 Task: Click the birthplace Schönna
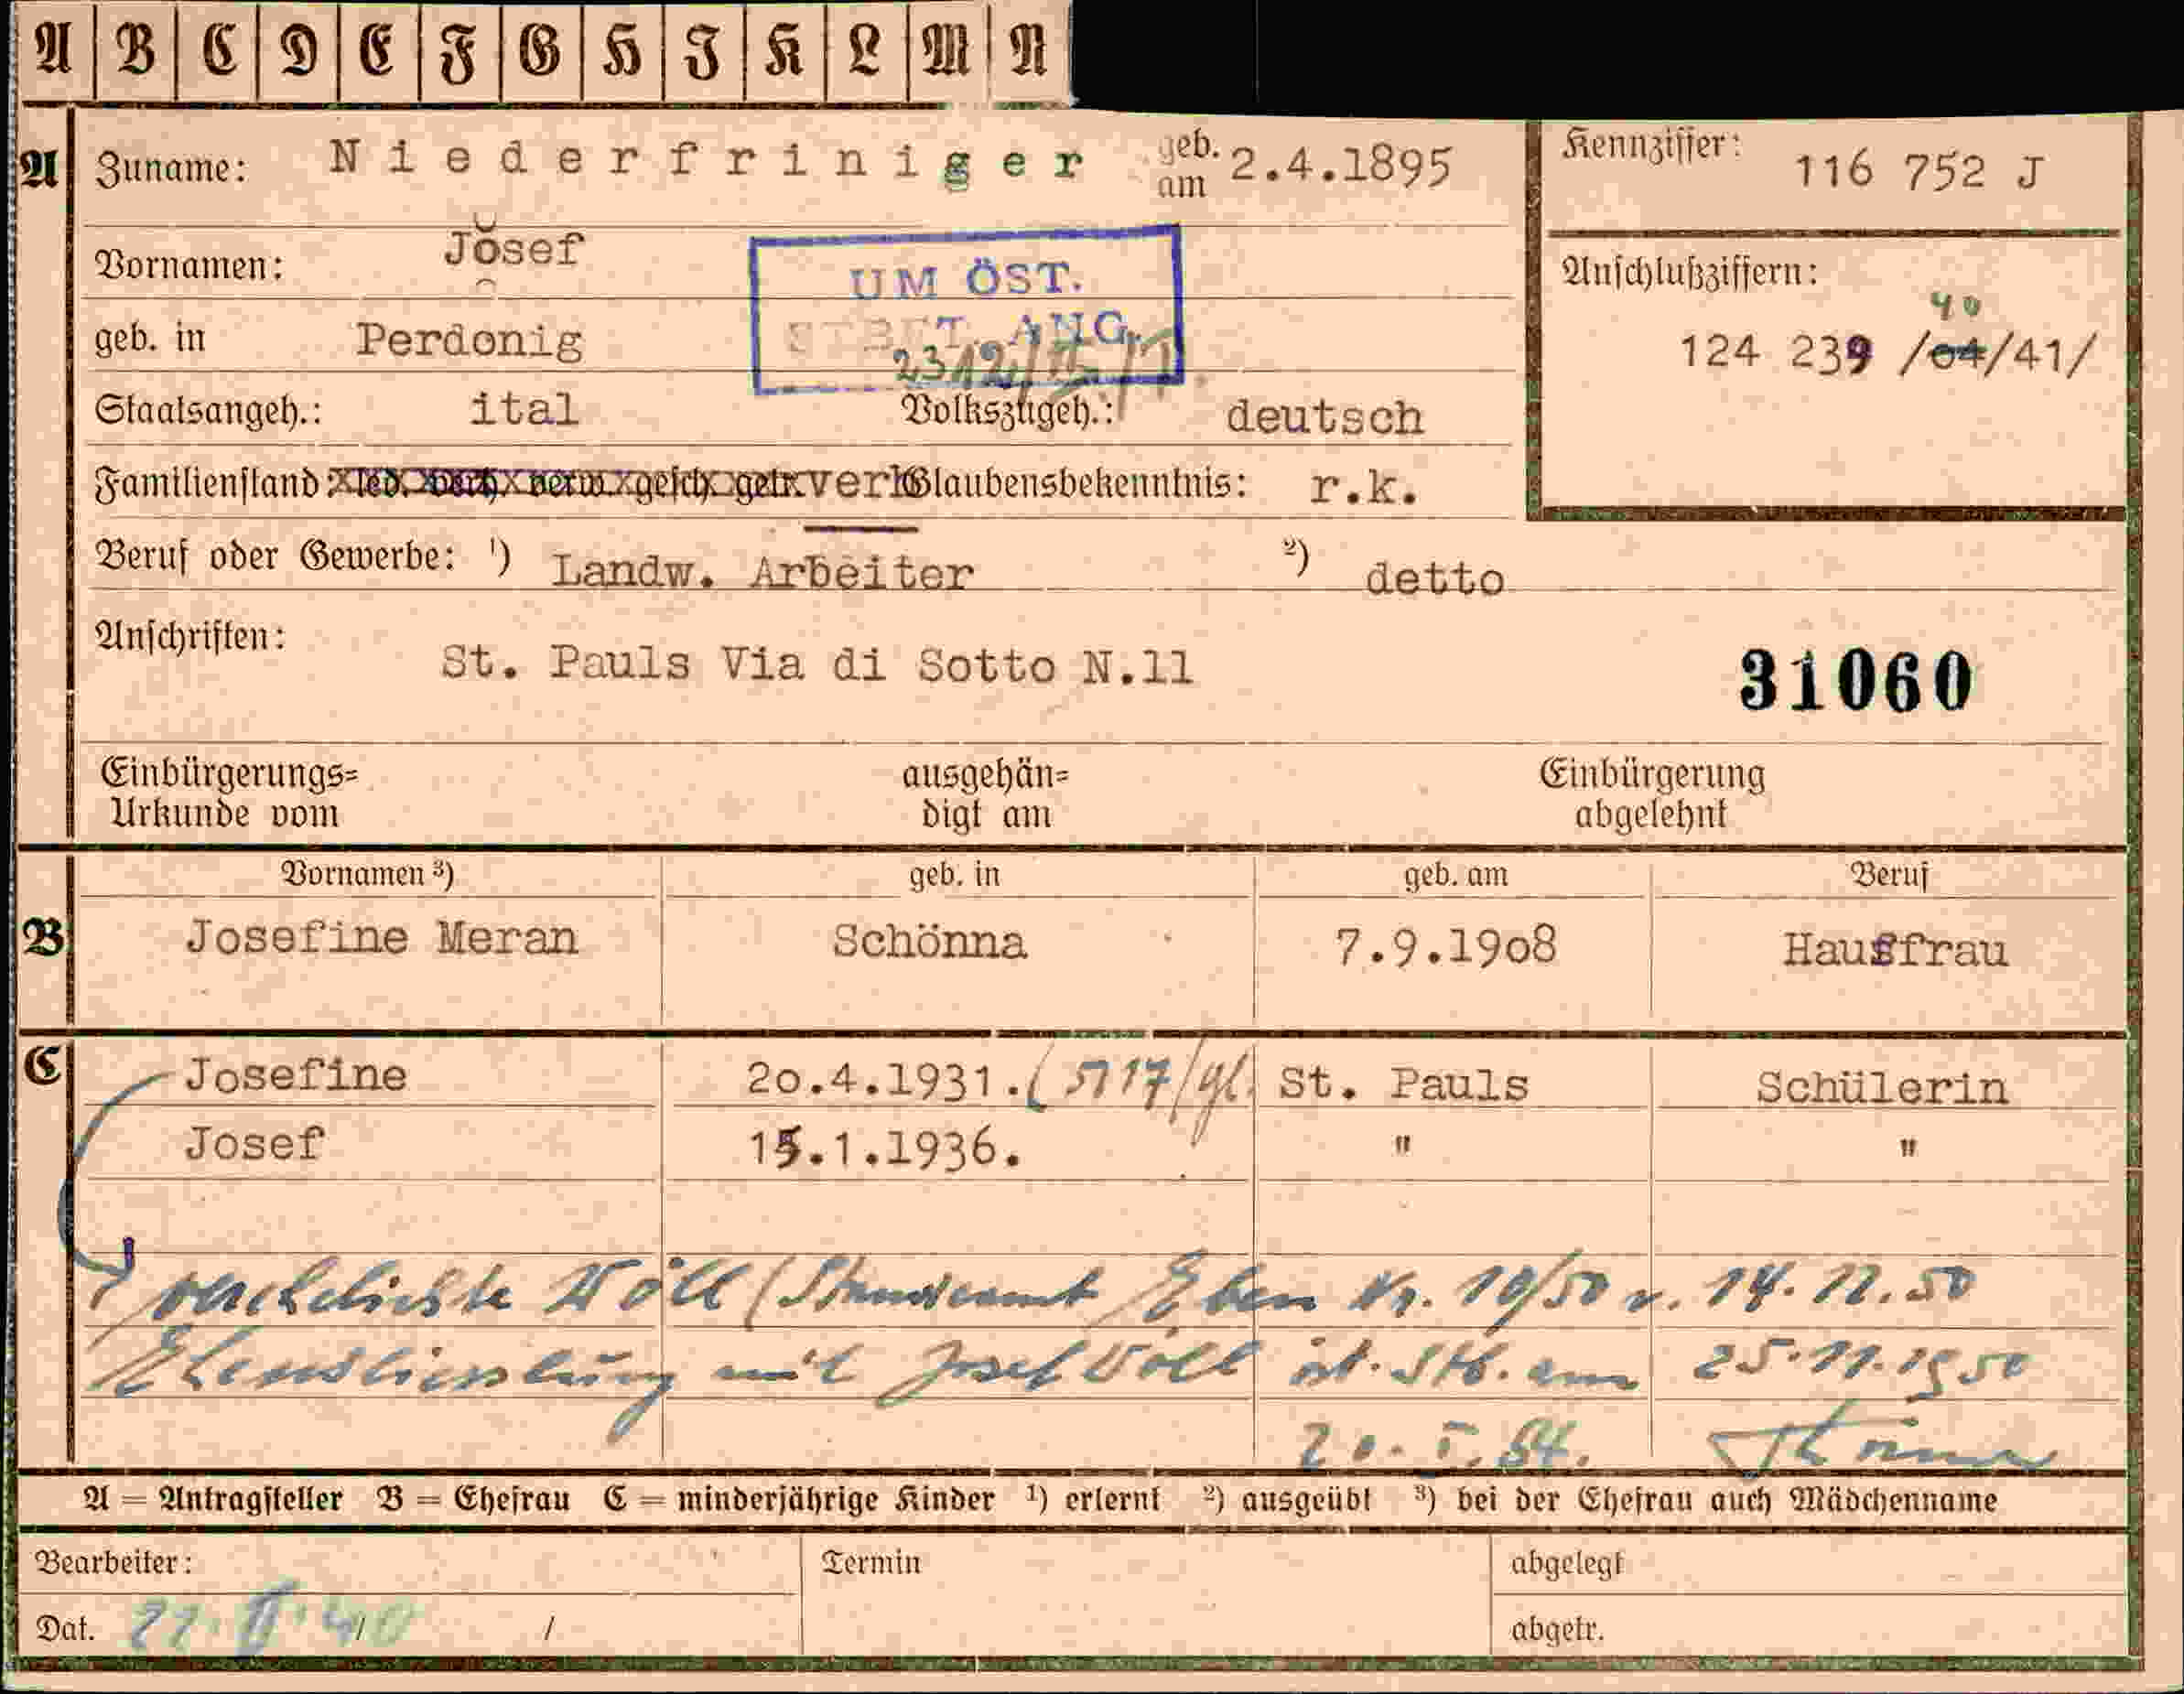click(x=929, y=942)
